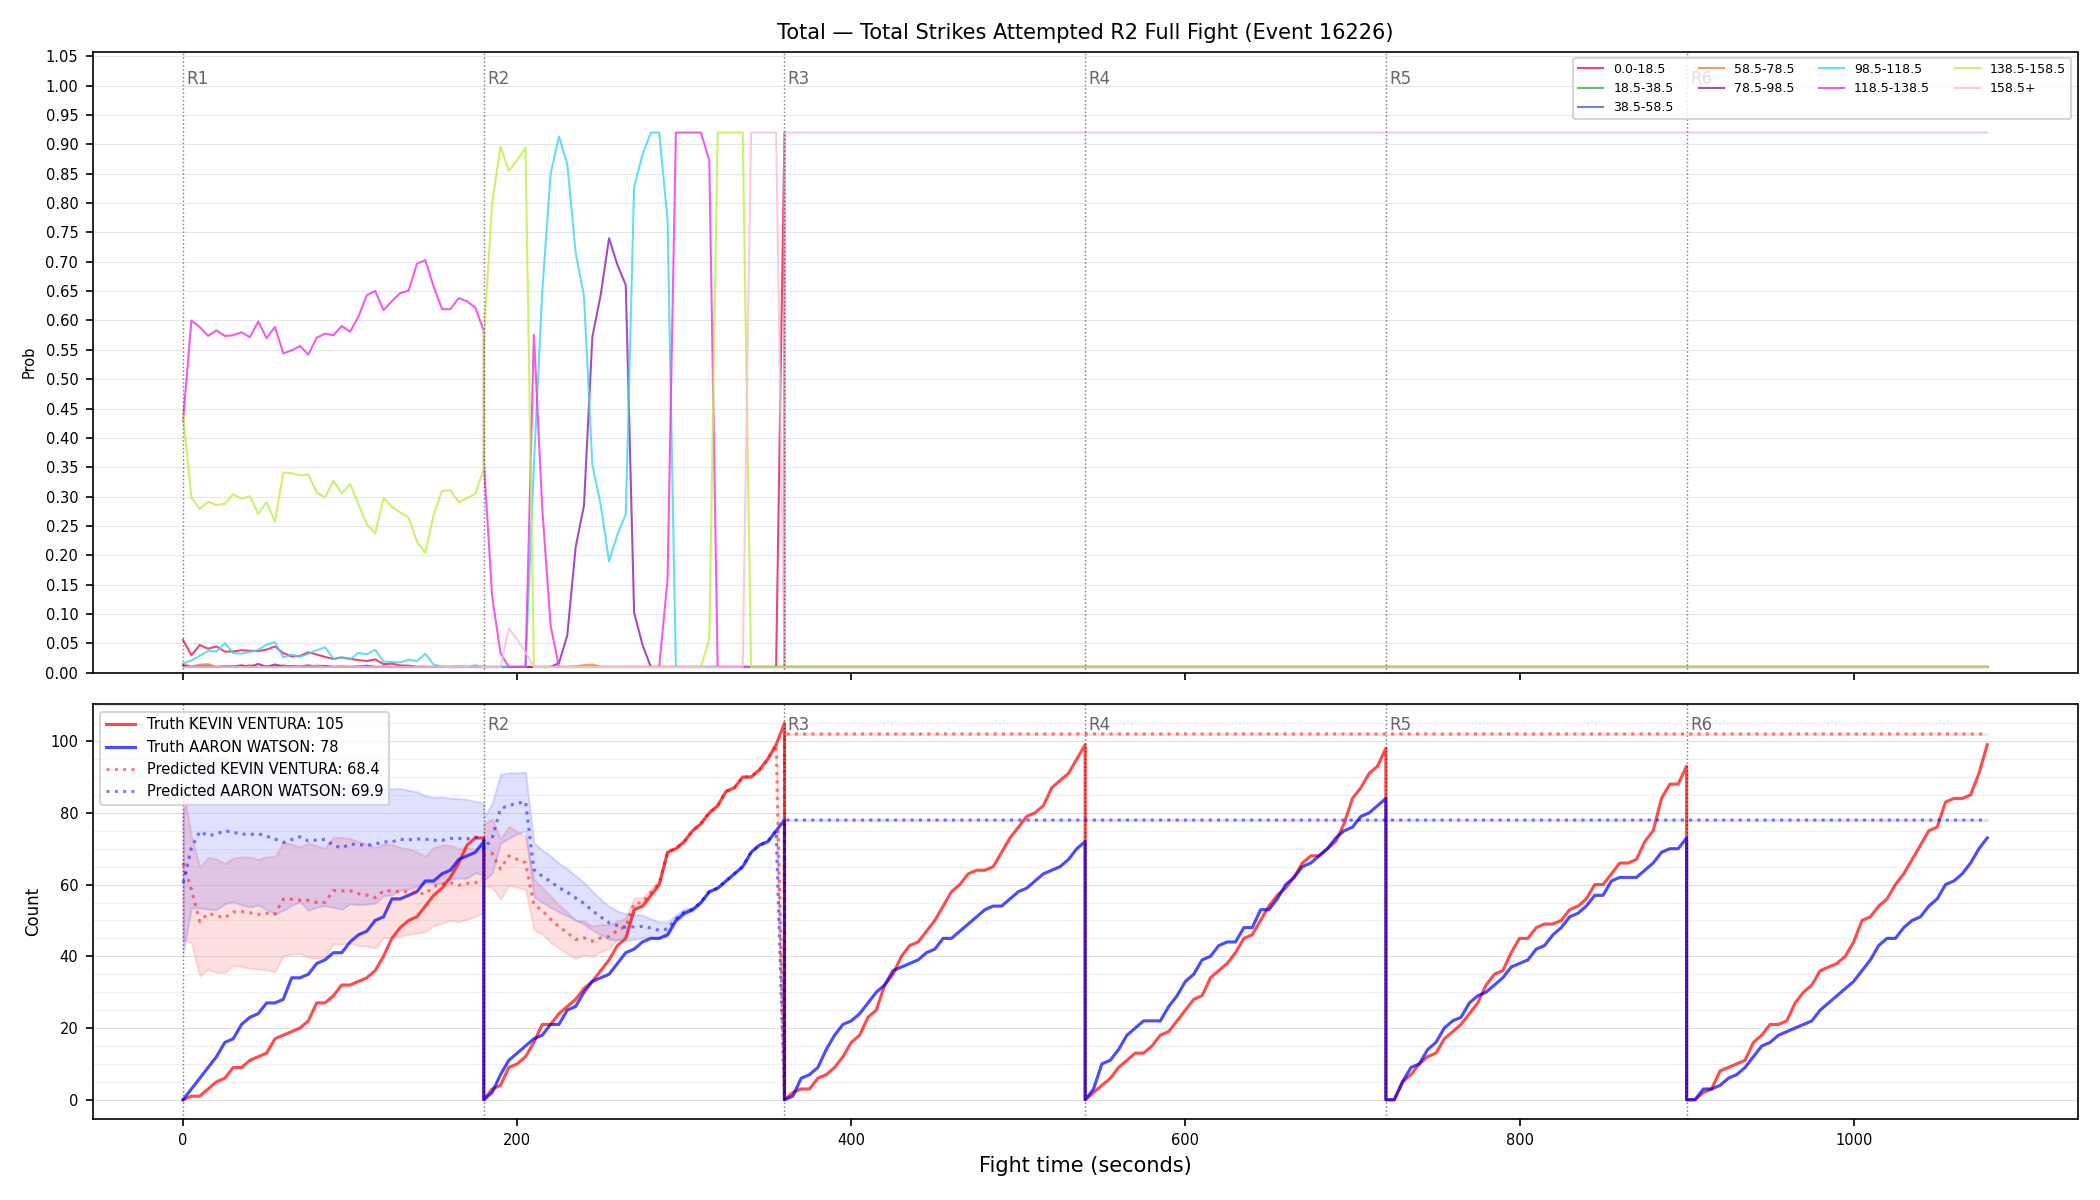This screenshot has width=2100, height=1200.
Task: Select Predicted AARON WATSON: 69.9 legend item
Action: point(244,791)
